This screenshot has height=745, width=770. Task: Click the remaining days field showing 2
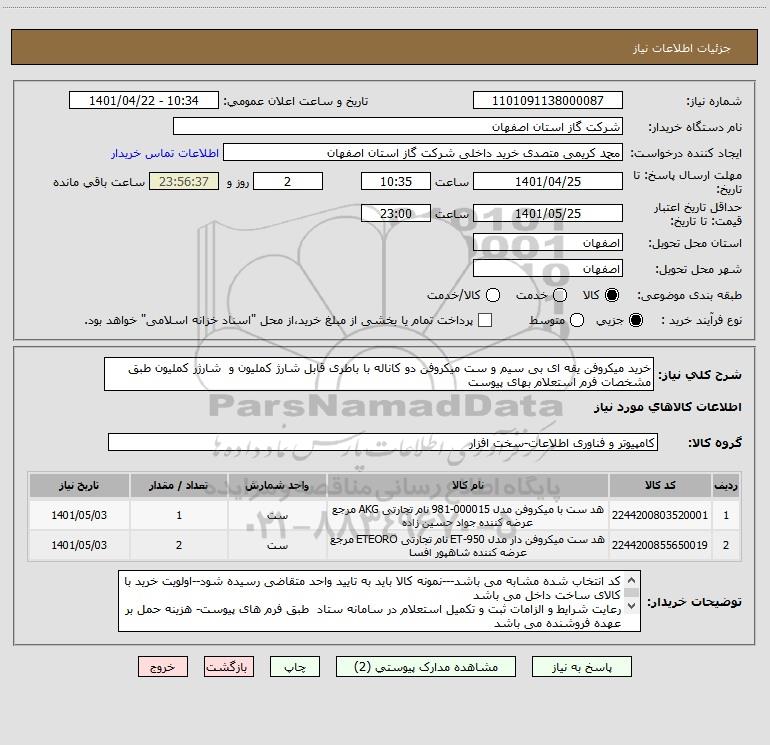[288, 181]
